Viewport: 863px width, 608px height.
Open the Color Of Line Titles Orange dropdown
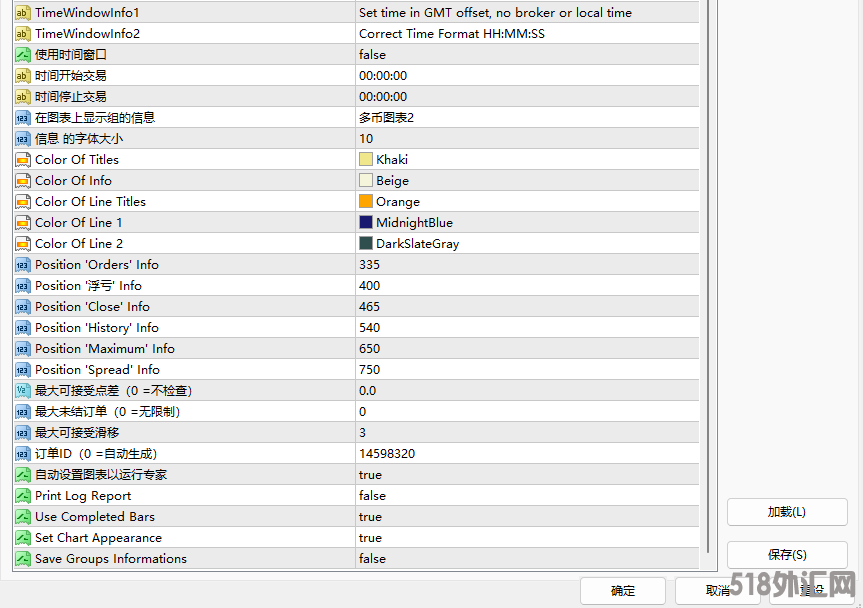point(526,202)
